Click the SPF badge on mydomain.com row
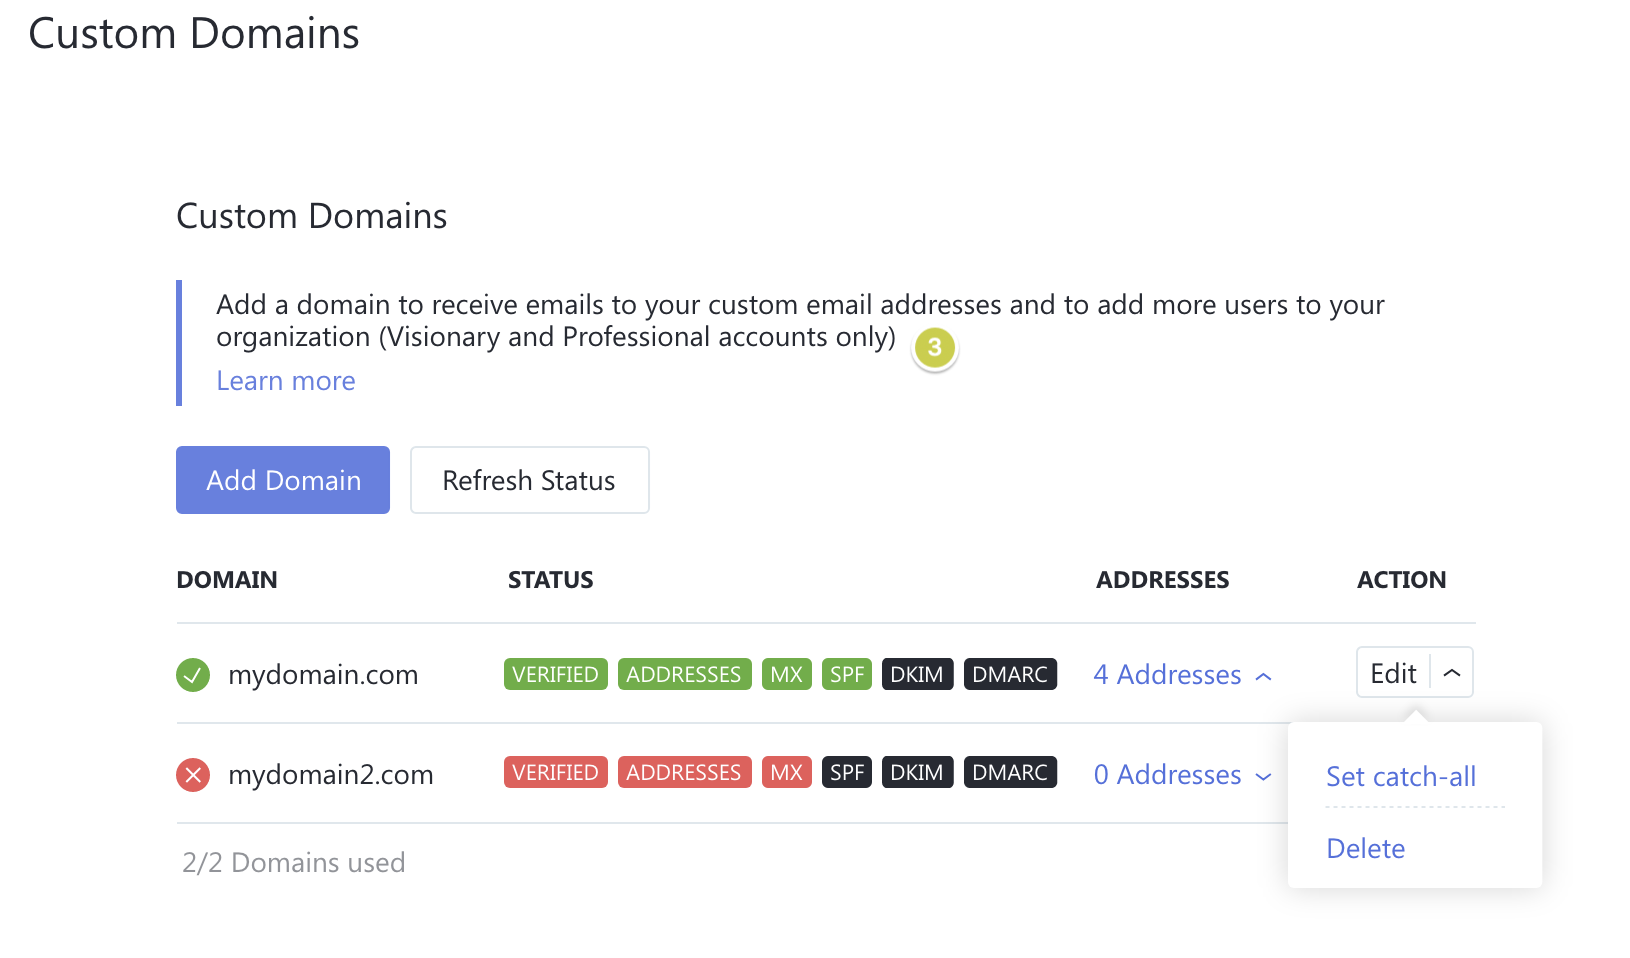The height and width of the screenshot is (958, 1630). [846, 674]
